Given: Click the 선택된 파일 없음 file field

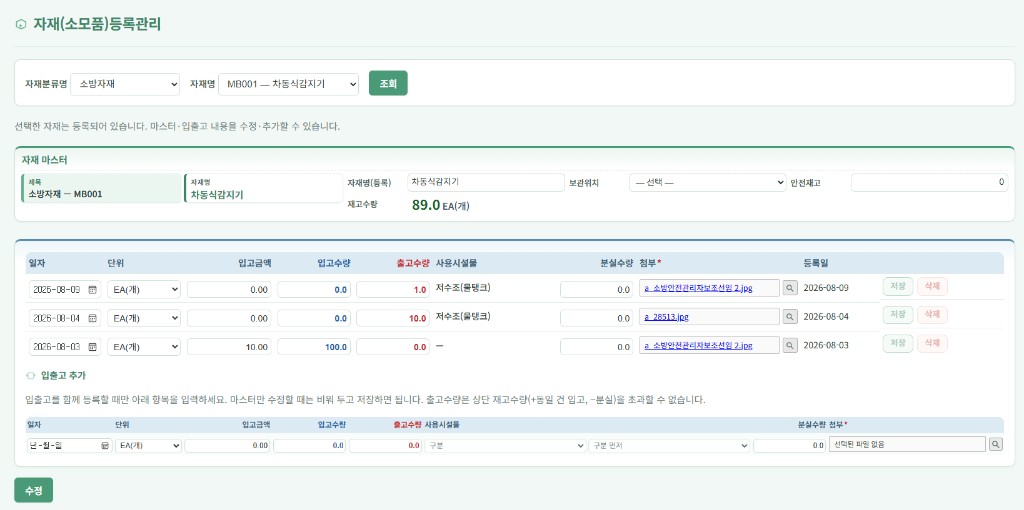Looking at the screenshot, I should pos(907,445).
